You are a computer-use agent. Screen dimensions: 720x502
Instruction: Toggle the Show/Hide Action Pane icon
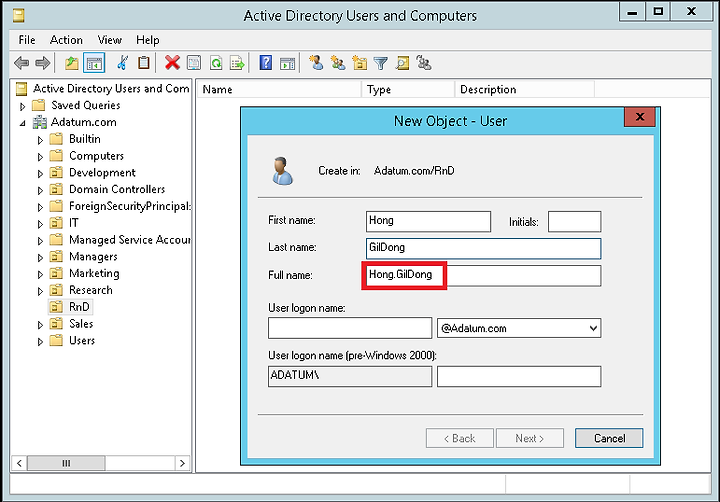[x=287, y=63]
